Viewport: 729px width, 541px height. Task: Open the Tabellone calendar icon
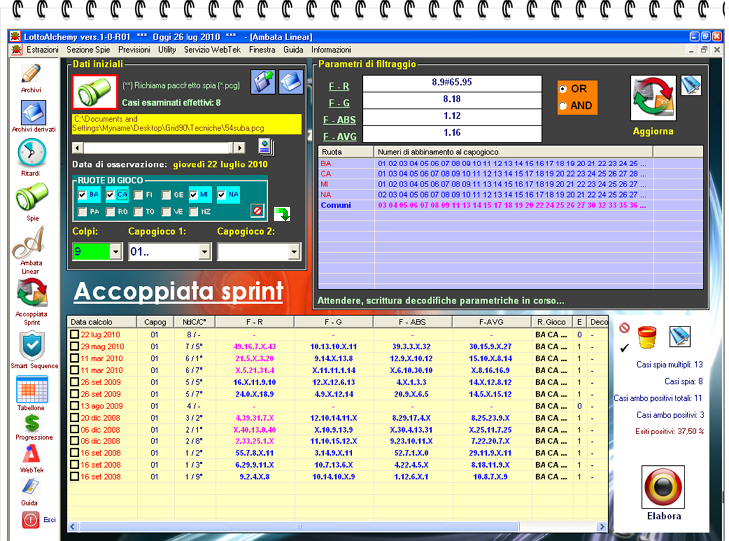point(32,389)
